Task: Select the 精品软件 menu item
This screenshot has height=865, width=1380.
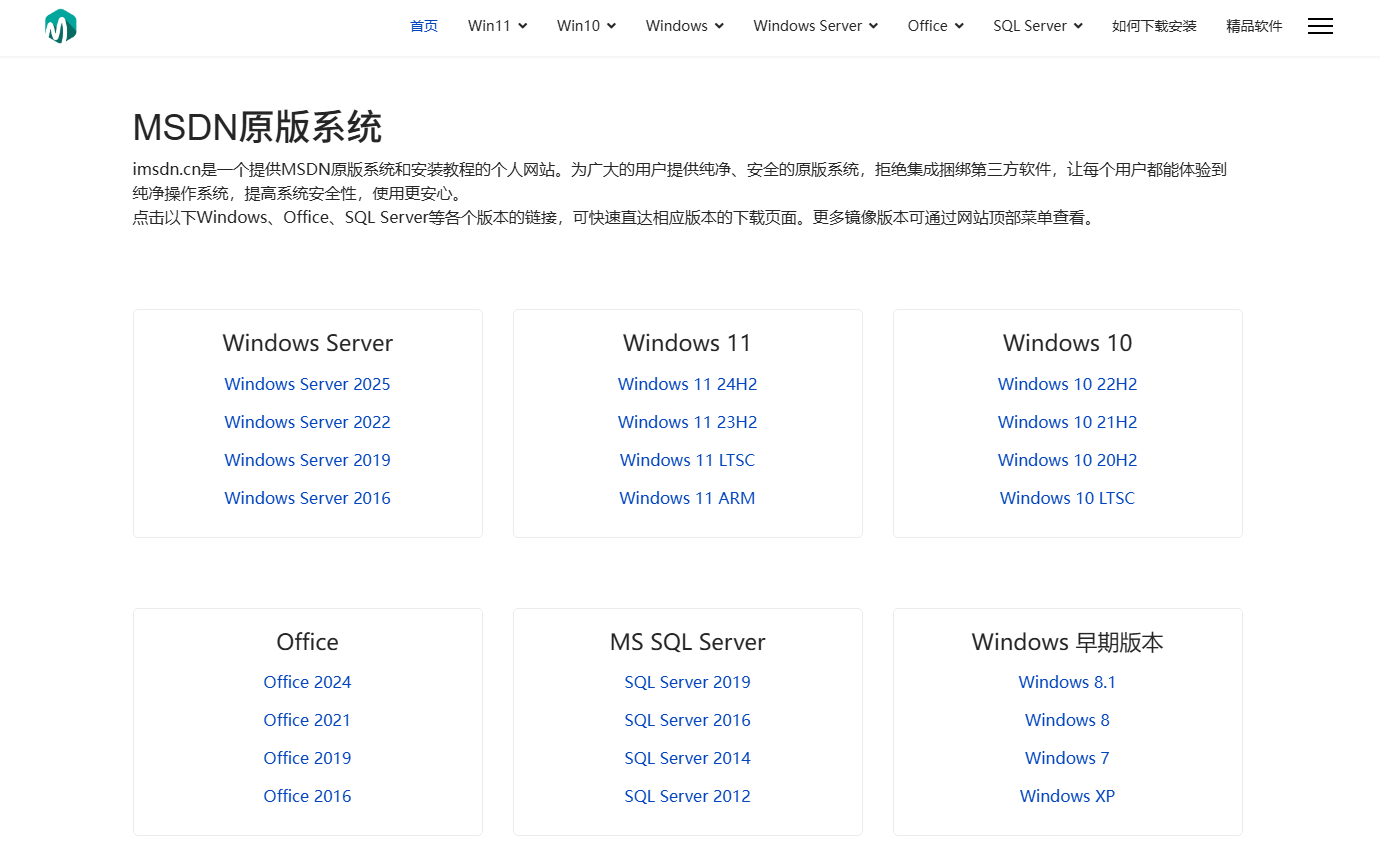Action: (x=1254, y=26)
